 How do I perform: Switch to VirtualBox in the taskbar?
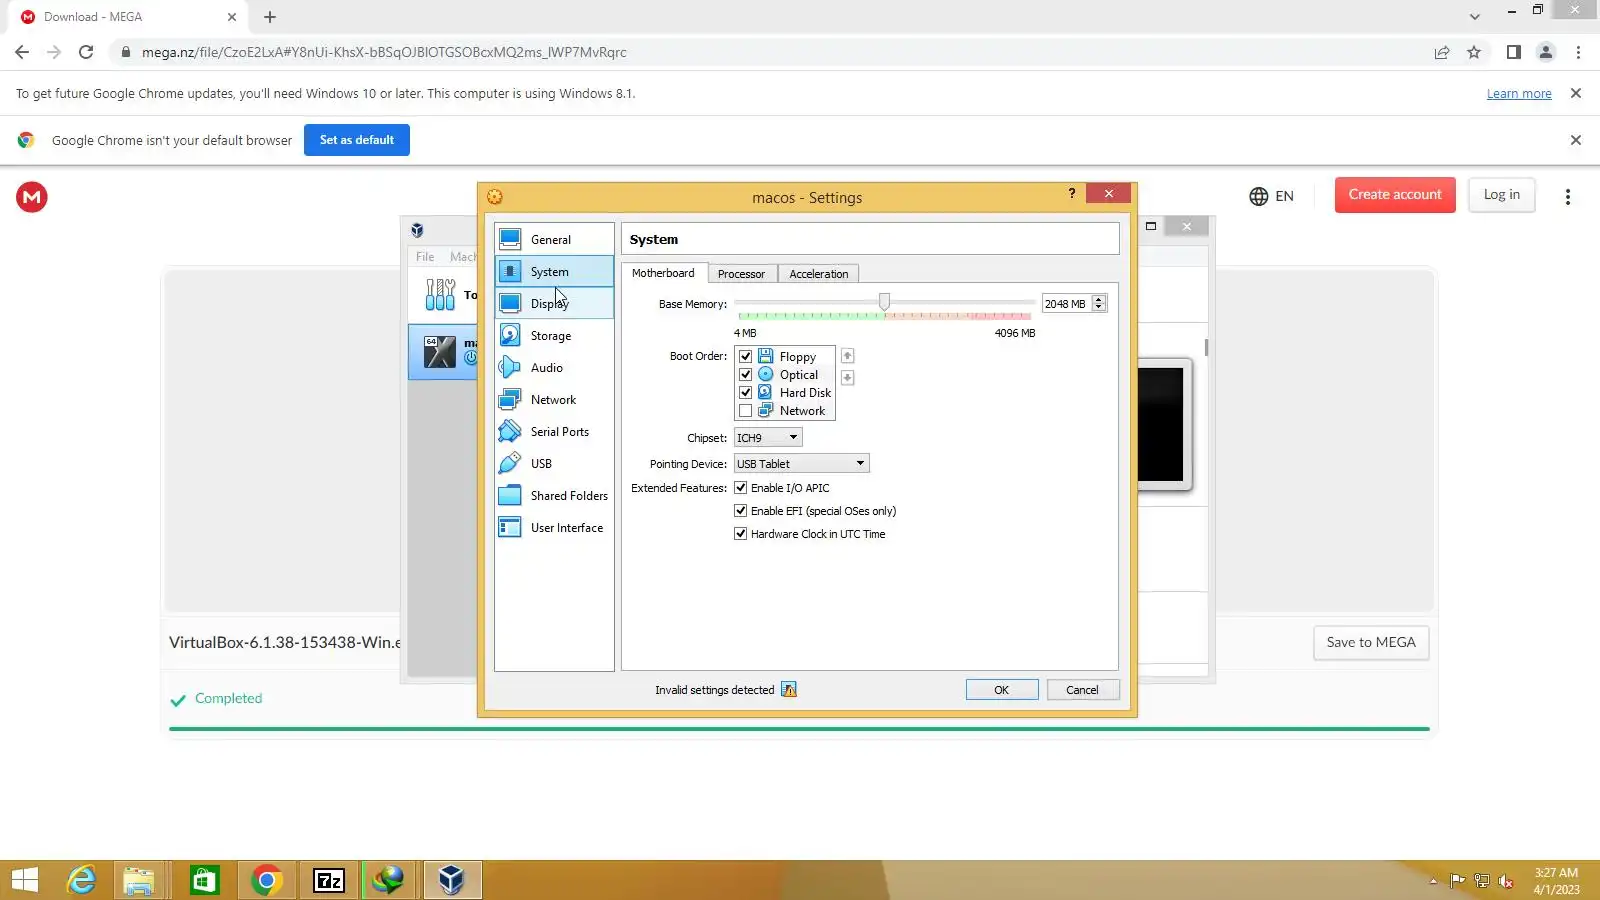[452, 880]
